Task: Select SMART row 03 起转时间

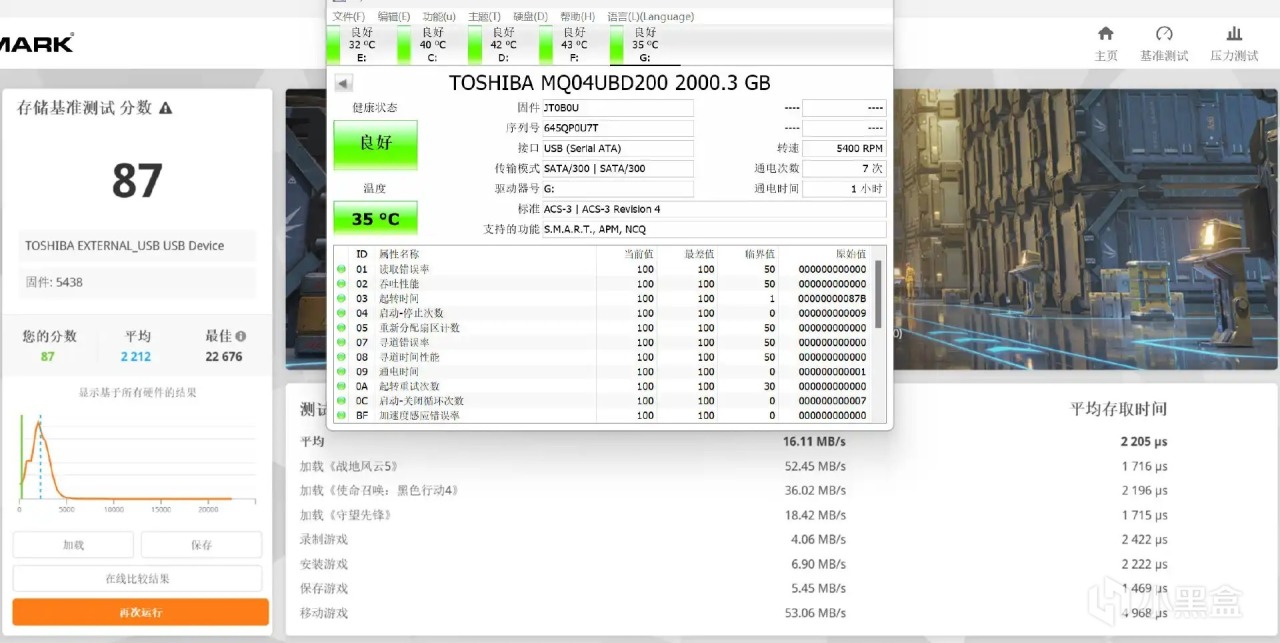Action: (603, 298)
